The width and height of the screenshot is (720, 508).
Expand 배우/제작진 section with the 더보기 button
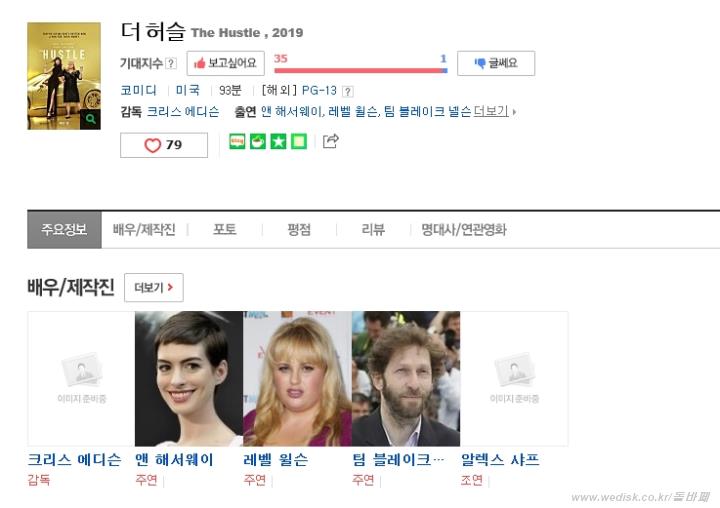point(154,288)
